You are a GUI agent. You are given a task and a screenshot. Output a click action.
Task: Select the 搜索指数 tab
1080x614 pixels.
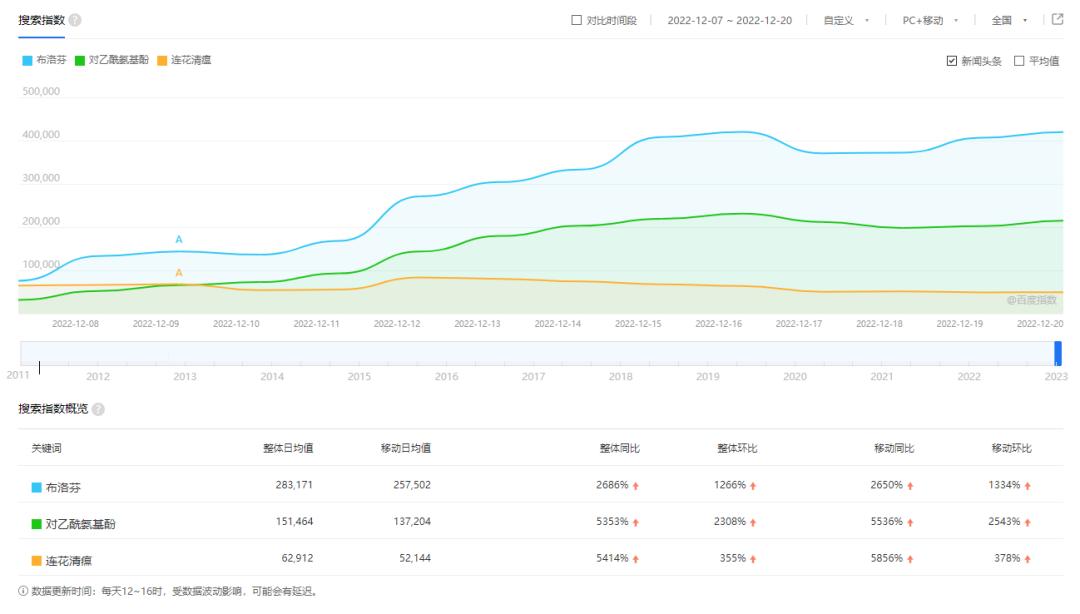[x=41, y=20]
